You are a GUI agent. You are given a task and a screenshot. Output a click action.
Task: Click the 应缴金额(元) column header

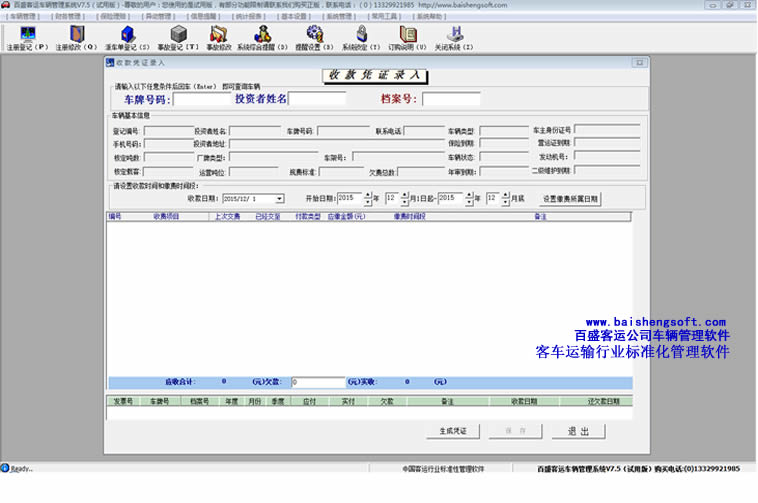(x=347, y=216)
